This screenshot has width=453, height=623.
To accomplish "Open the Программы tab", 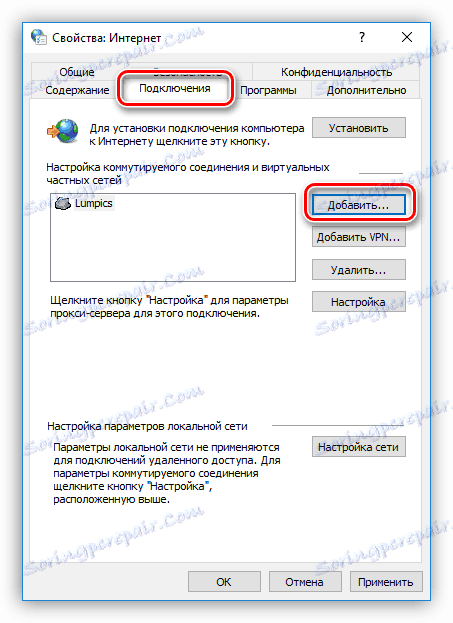I will pos(268,90).
